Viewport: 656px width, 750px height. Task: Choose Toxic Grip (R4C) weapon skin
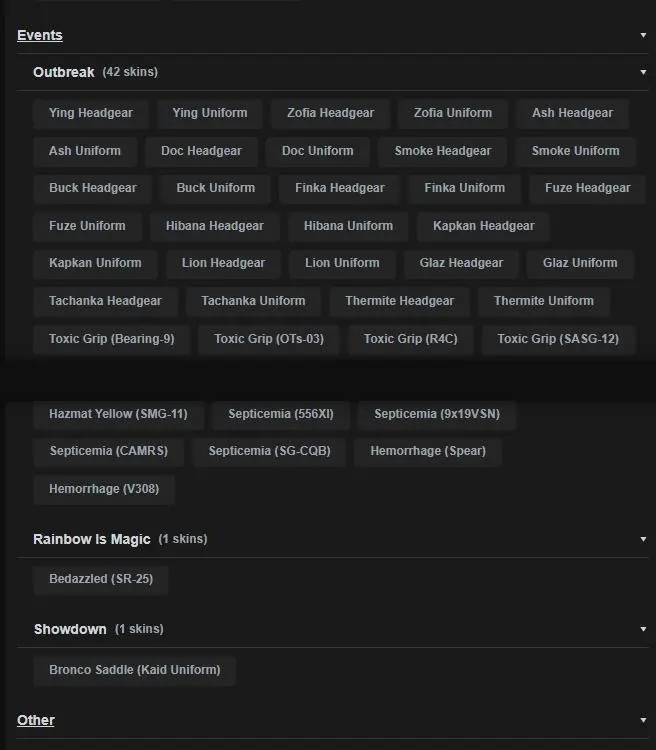(411, 339)
